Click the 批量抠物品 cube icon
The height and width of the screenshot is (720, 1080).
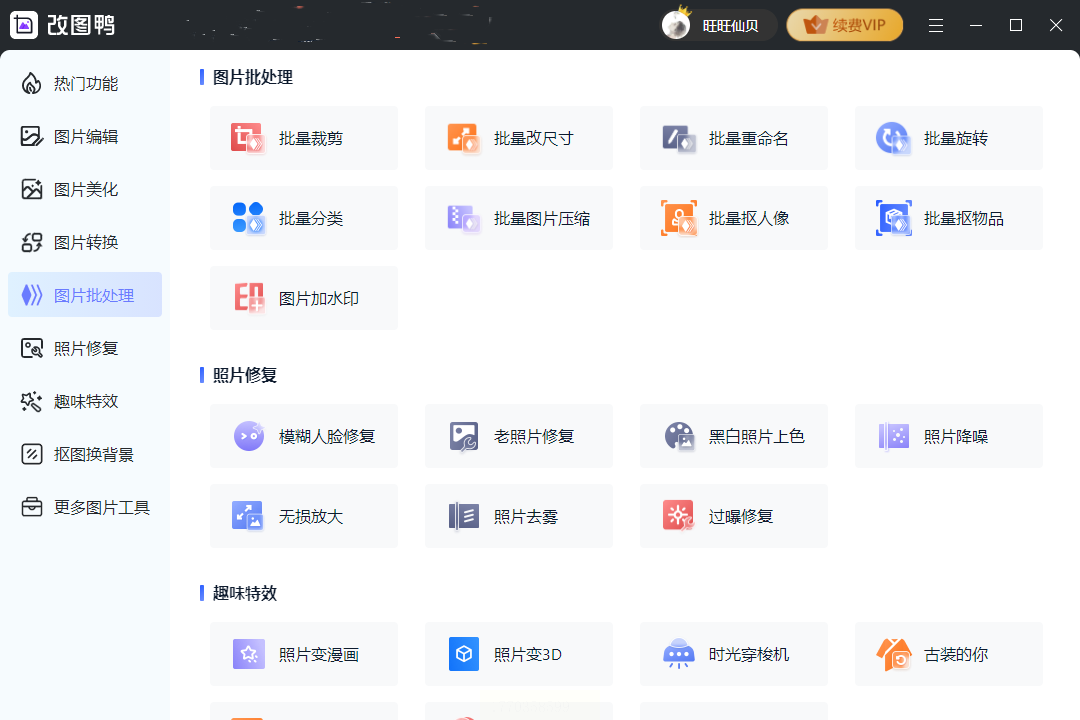coord(893,218)
